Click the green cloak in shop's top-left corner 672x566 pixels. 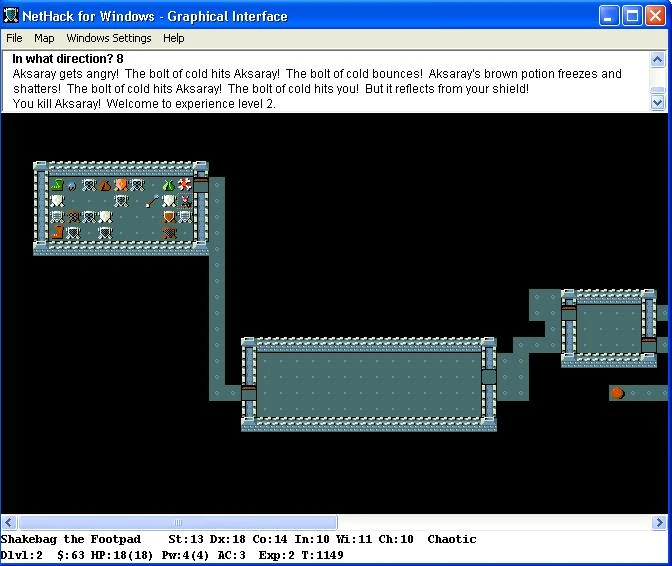(57, 185)
